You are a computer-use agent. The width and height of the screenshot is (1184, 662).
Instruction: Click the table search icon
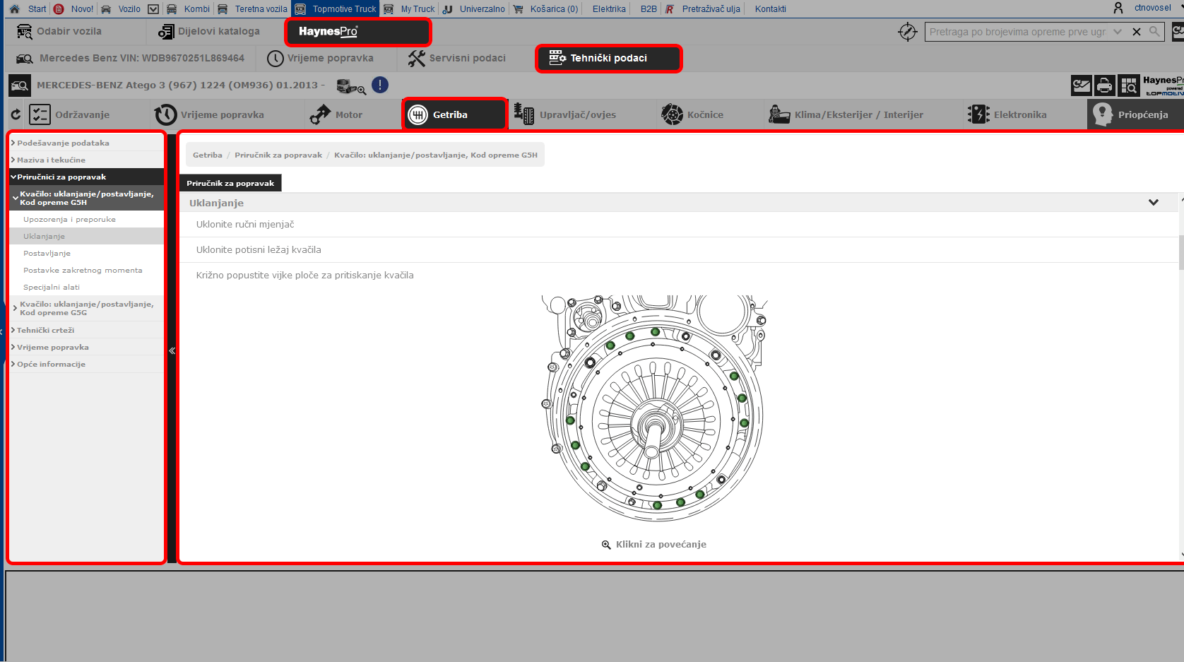tap(1129, 85)
